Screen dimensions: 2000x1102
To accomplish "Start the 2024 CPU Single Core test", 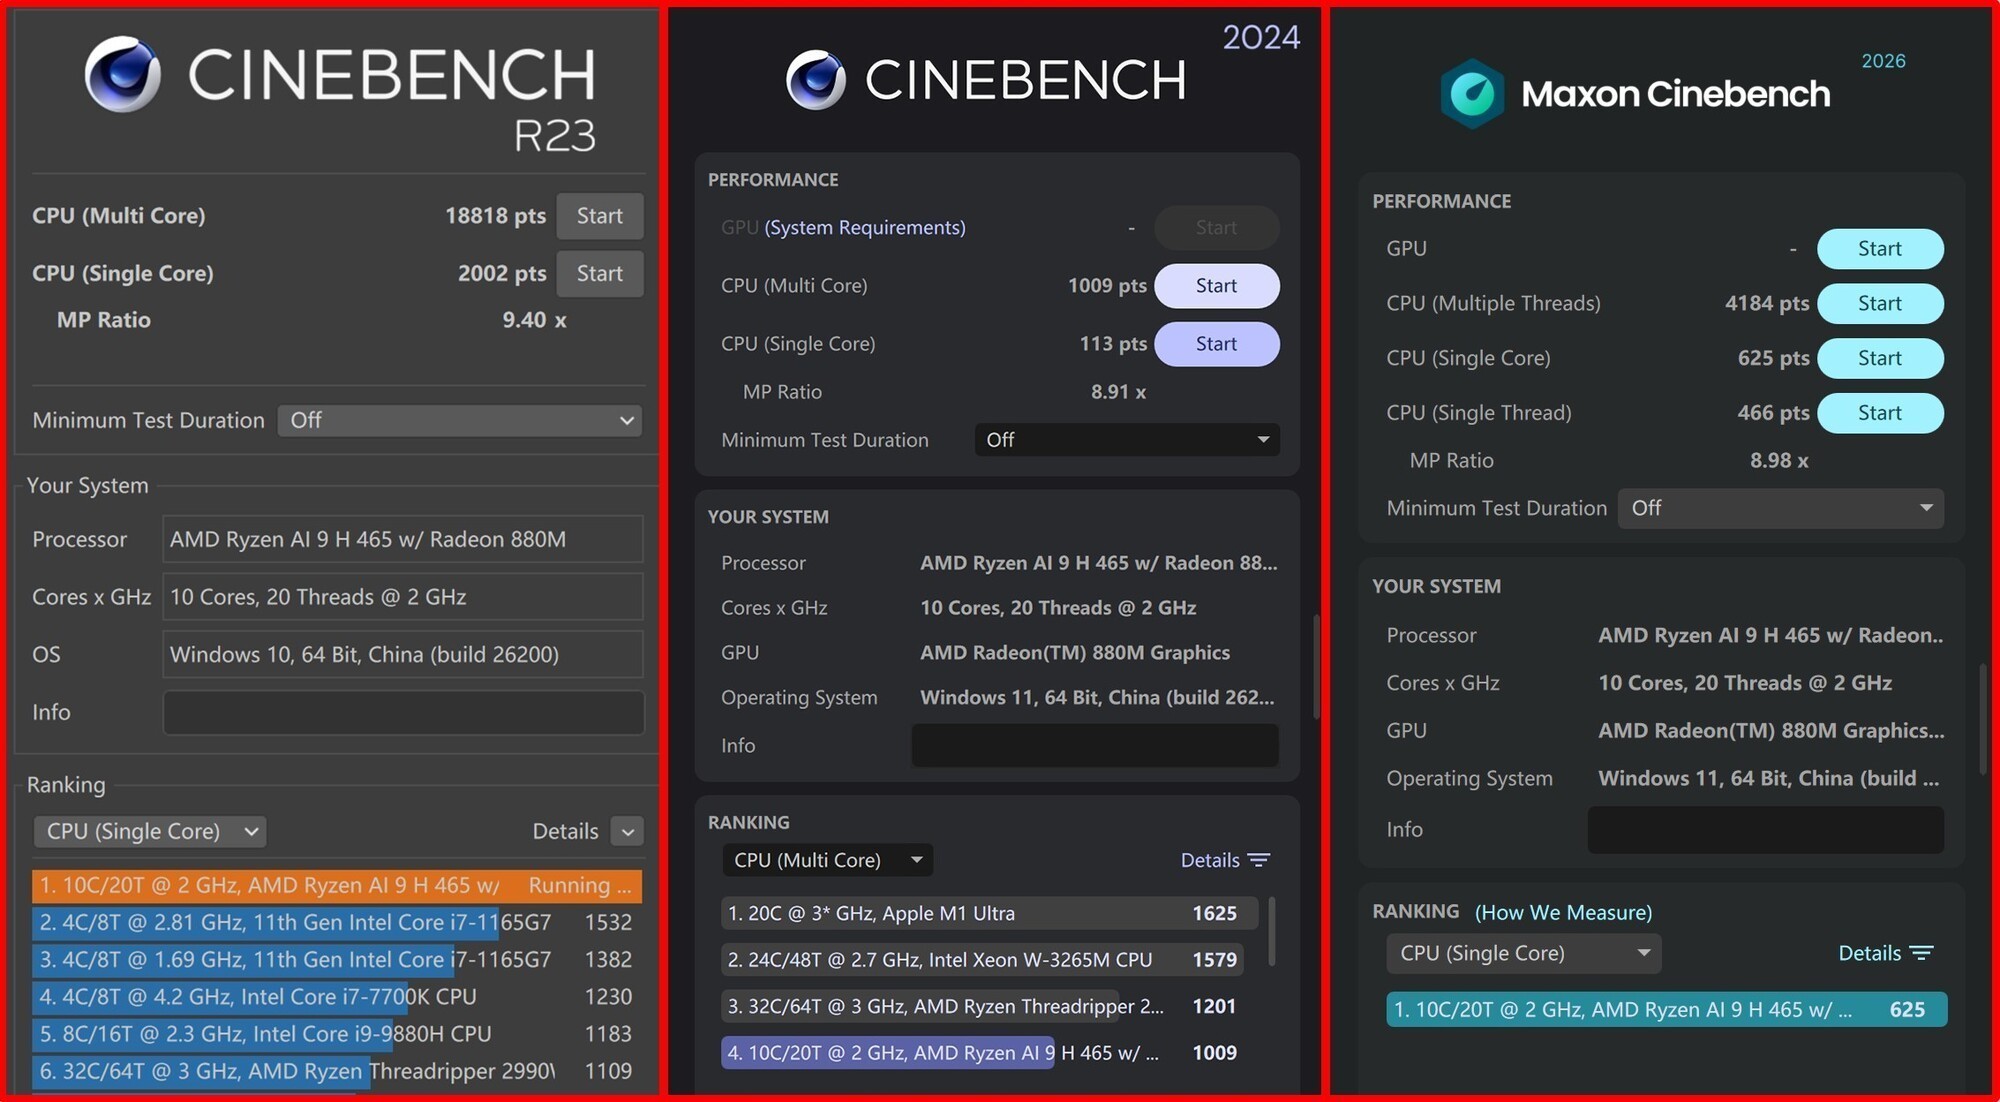I will coord(1216,343).
